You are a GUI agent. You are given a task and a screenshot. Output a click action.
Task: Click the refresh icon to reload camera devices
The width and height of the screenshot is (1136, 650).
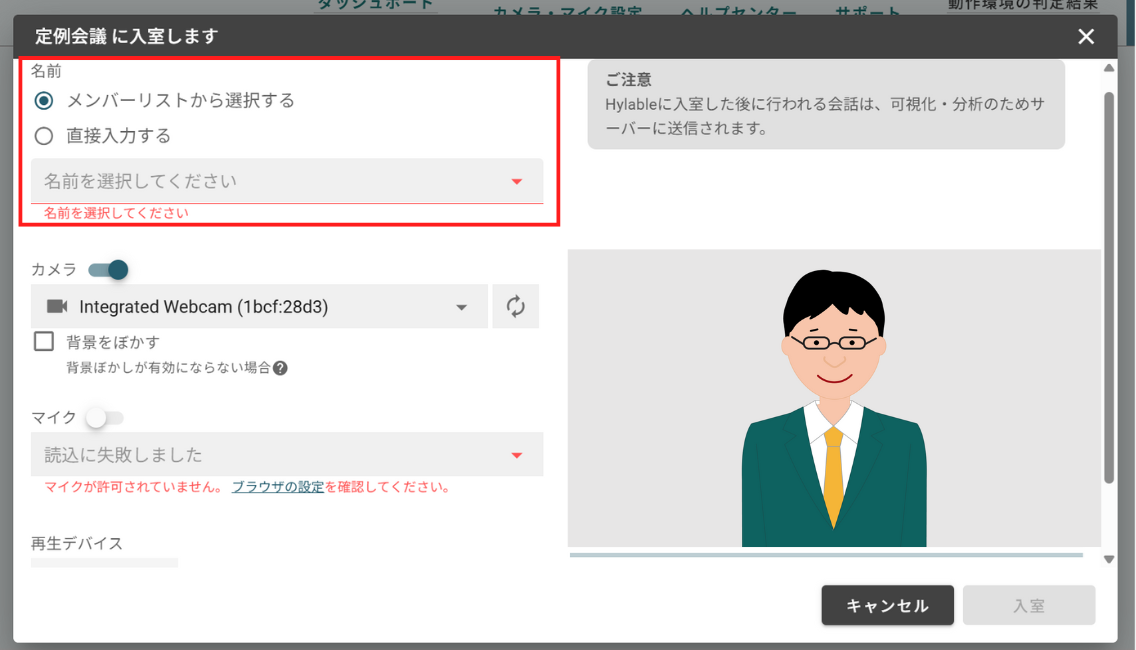point(515,306)
